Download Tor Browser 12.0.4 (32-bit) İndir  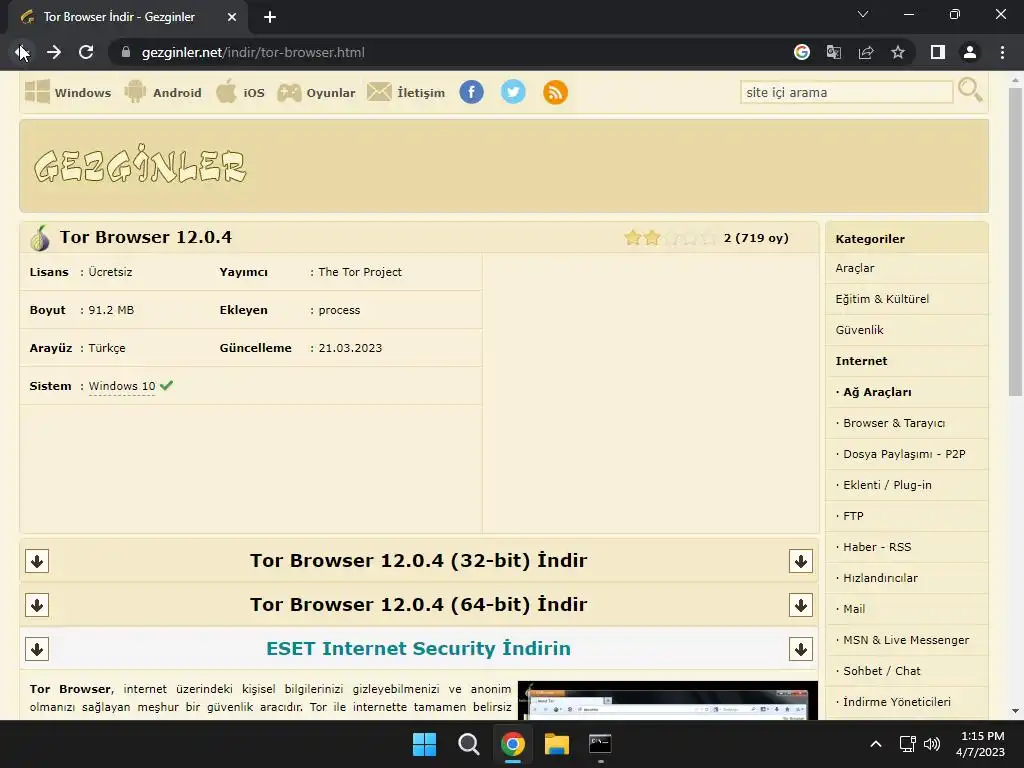point(419,560)
